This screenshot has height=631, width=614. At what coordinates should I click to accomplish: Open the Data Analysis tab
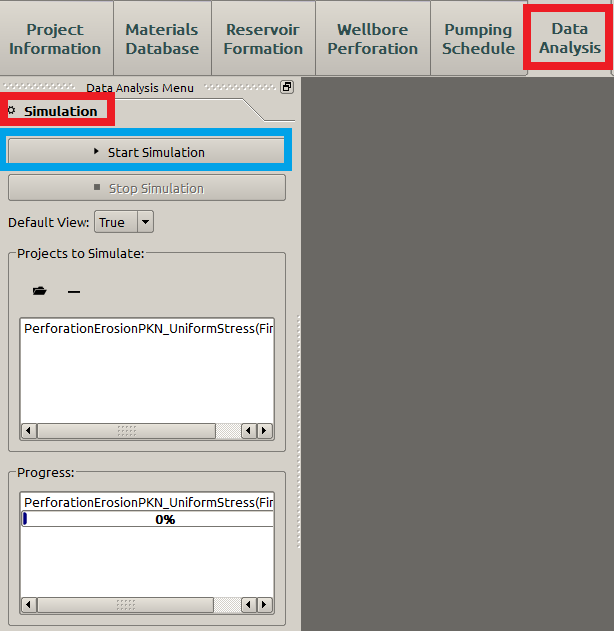[x=569, y=37]
